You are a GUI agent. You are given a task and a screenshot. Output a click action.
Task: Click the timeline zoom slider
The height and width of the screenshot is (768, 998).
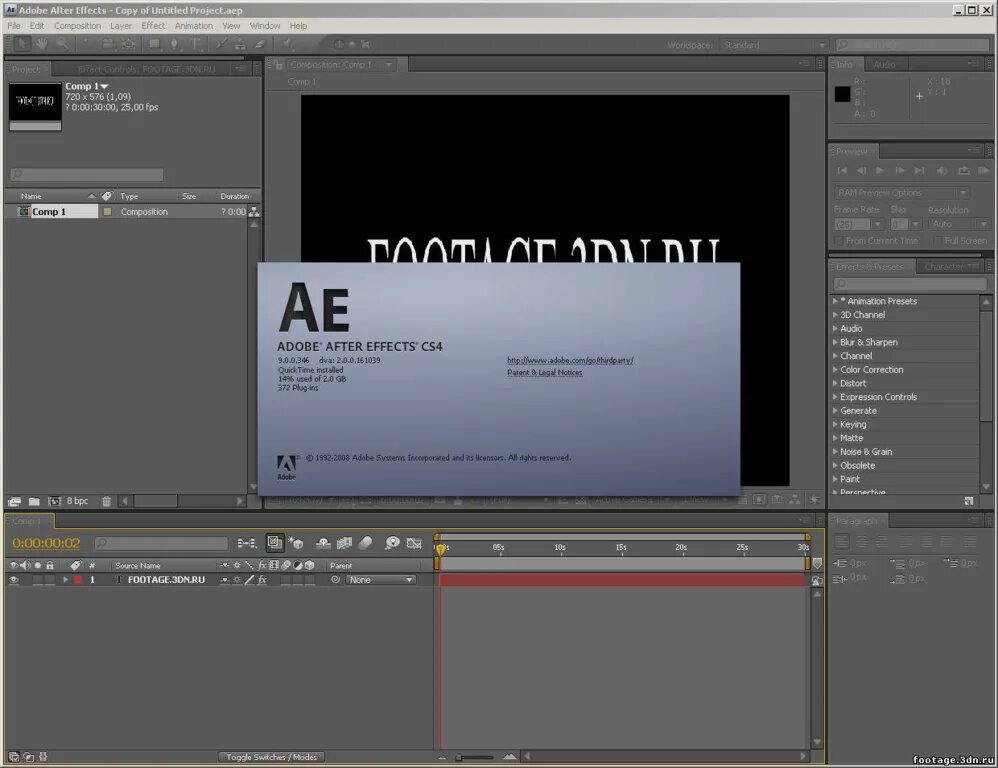[475, 757]
